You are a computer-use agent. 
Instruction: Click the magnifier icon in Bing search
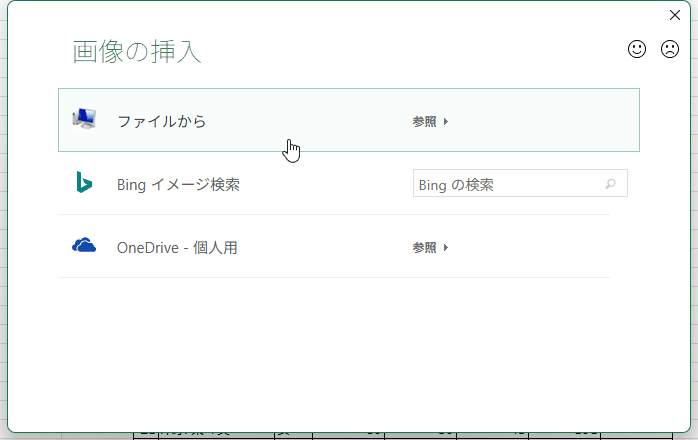coord(611,184)
